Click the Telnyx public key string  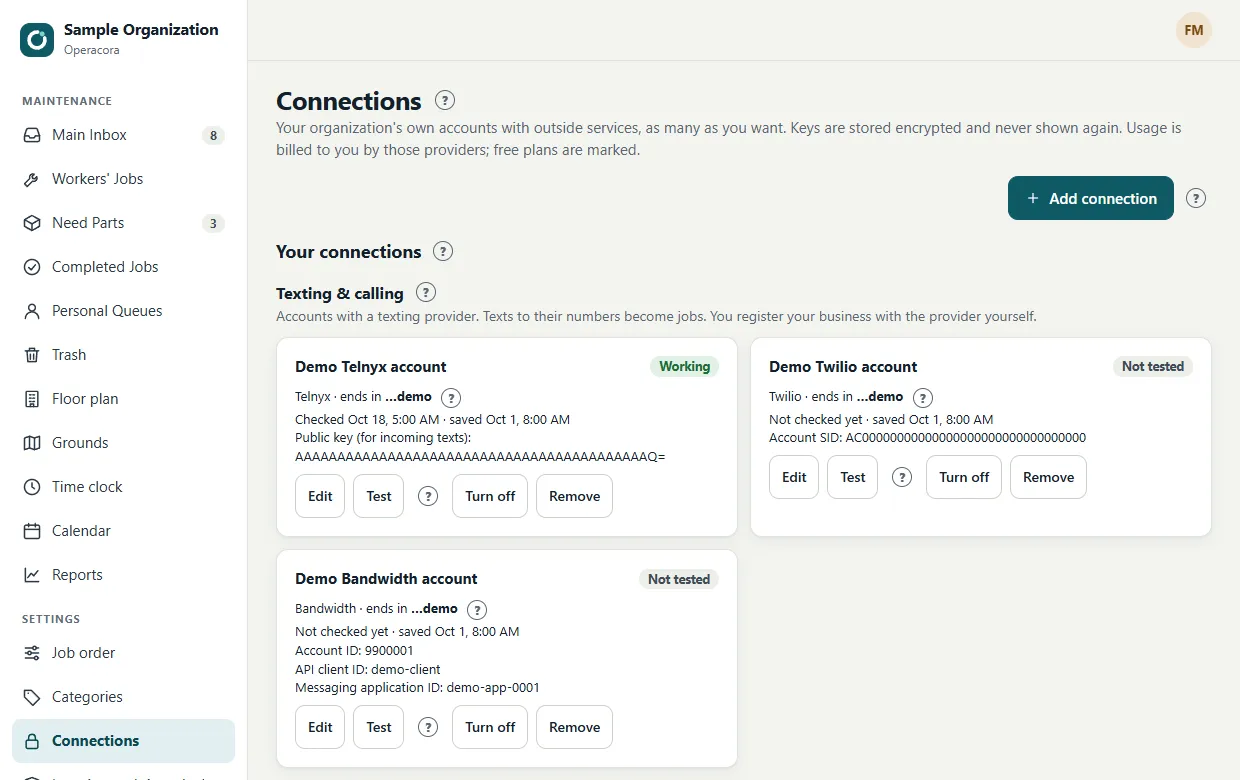click(x=480, y=456)
